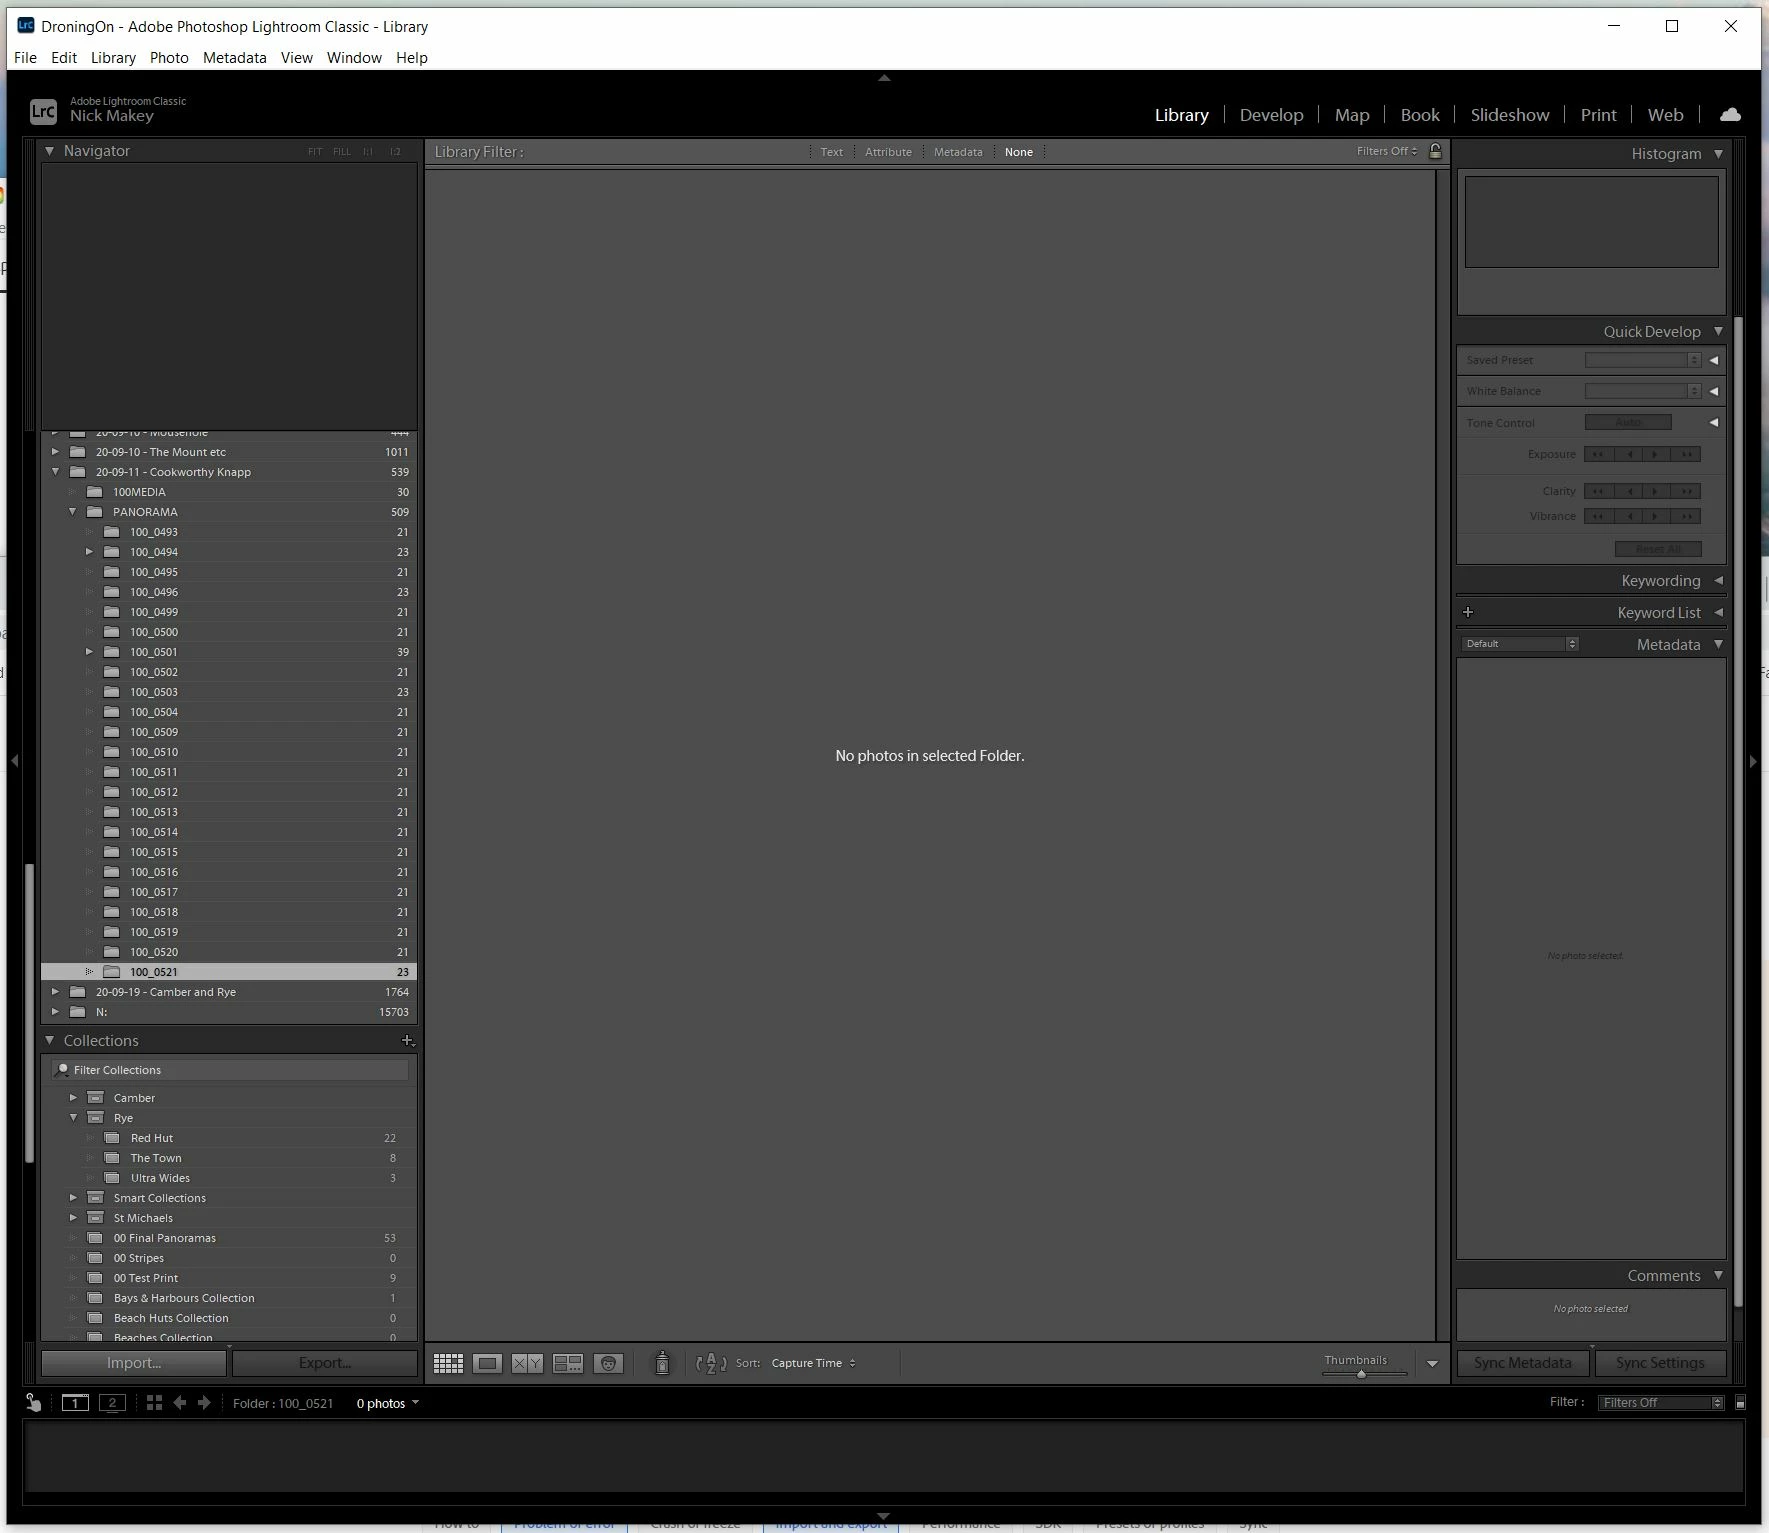Hide the left panel group arrow
This screenshot has height=1533, width=1769.
(x=15, y=761)
